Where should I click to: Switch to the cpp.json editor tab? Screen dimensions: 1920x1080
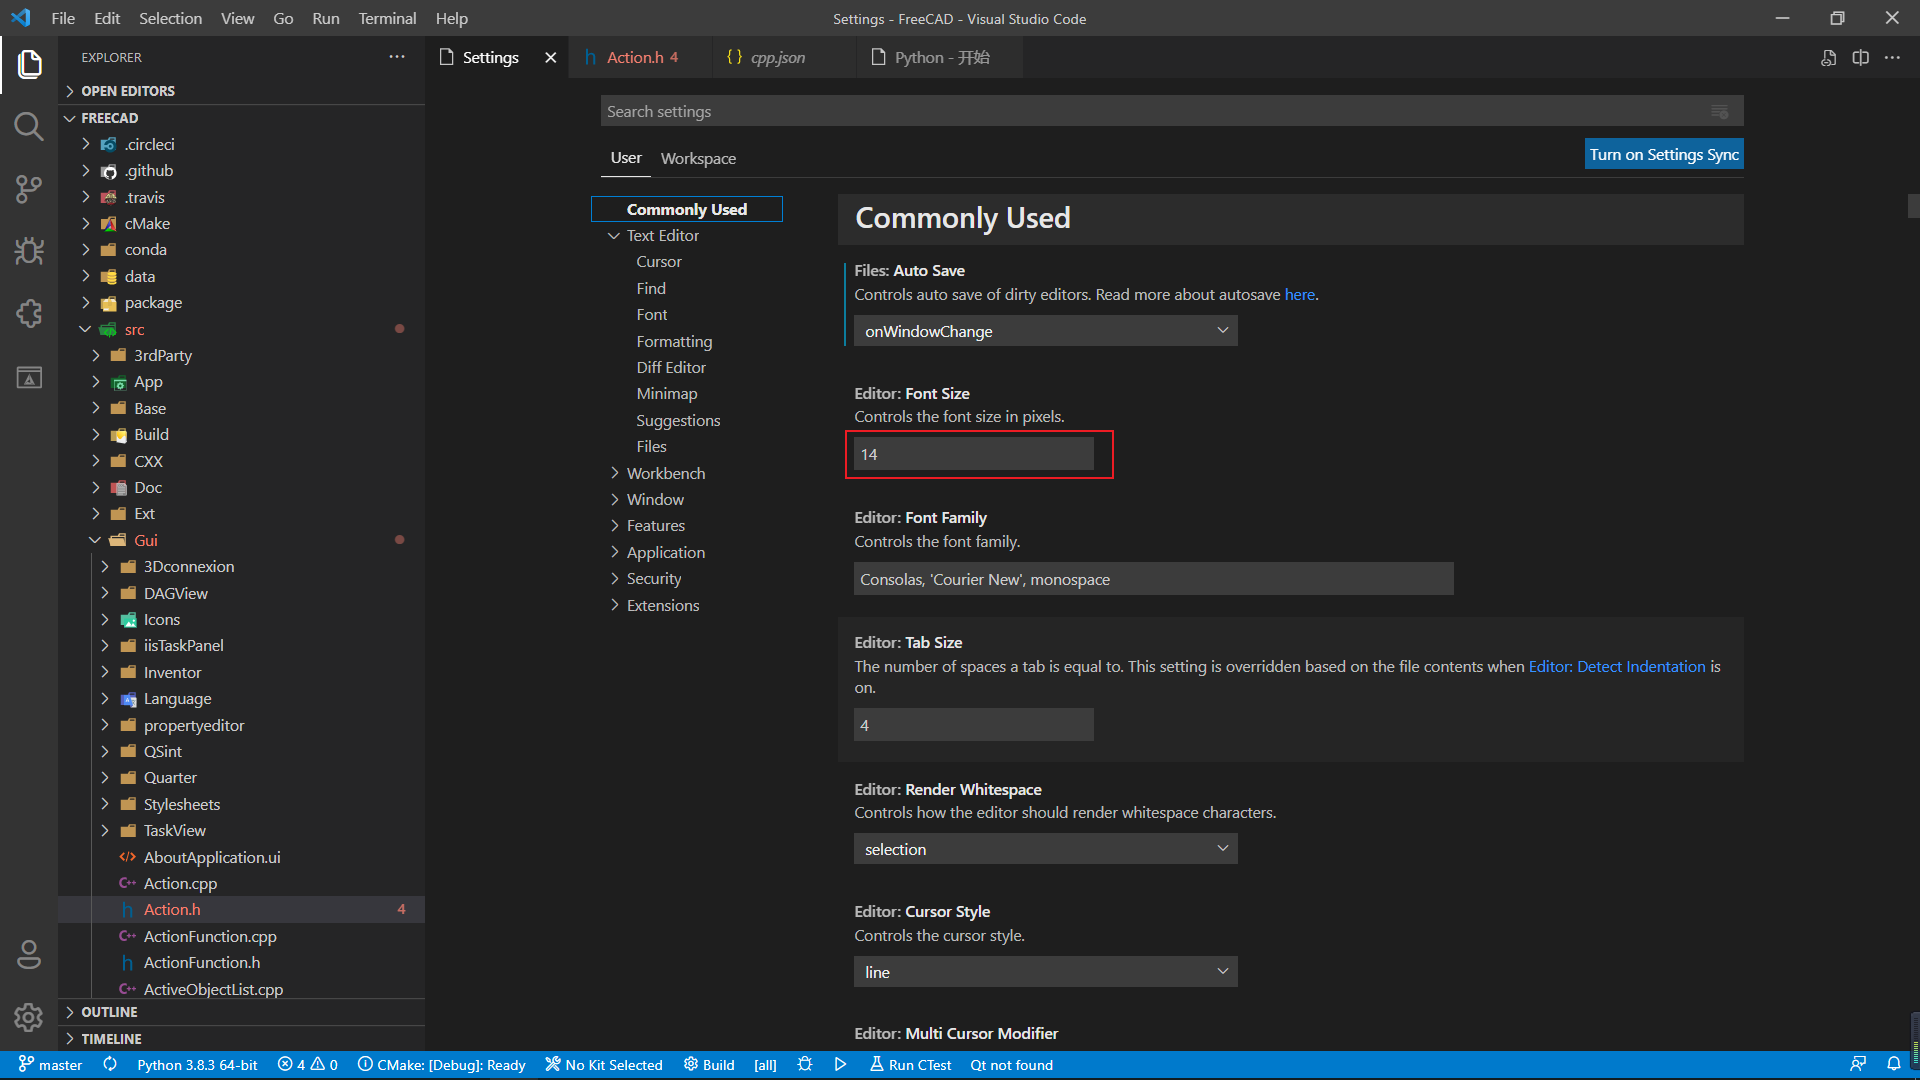click(775, 57)
